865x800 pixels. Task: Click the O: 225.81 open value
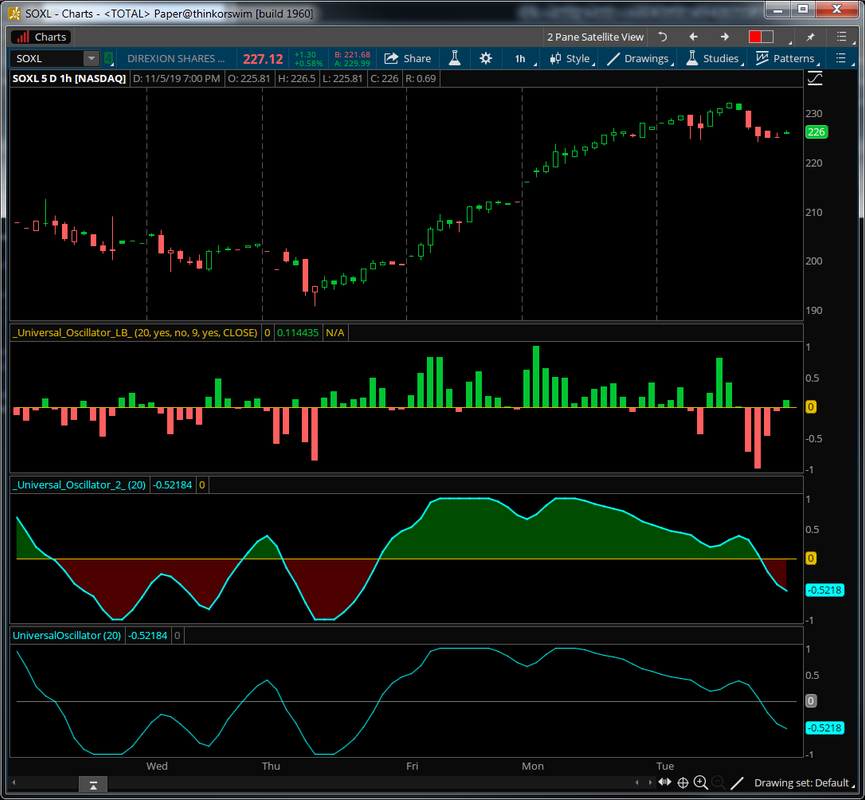pos(249,78)
